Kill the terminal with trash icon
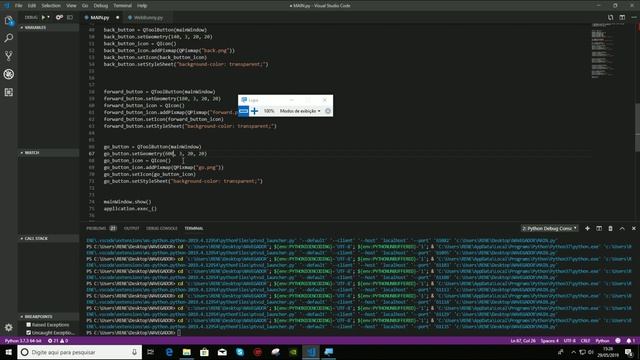Image resolution: width=640 pixels, height=360 pixels. point(611,229)
